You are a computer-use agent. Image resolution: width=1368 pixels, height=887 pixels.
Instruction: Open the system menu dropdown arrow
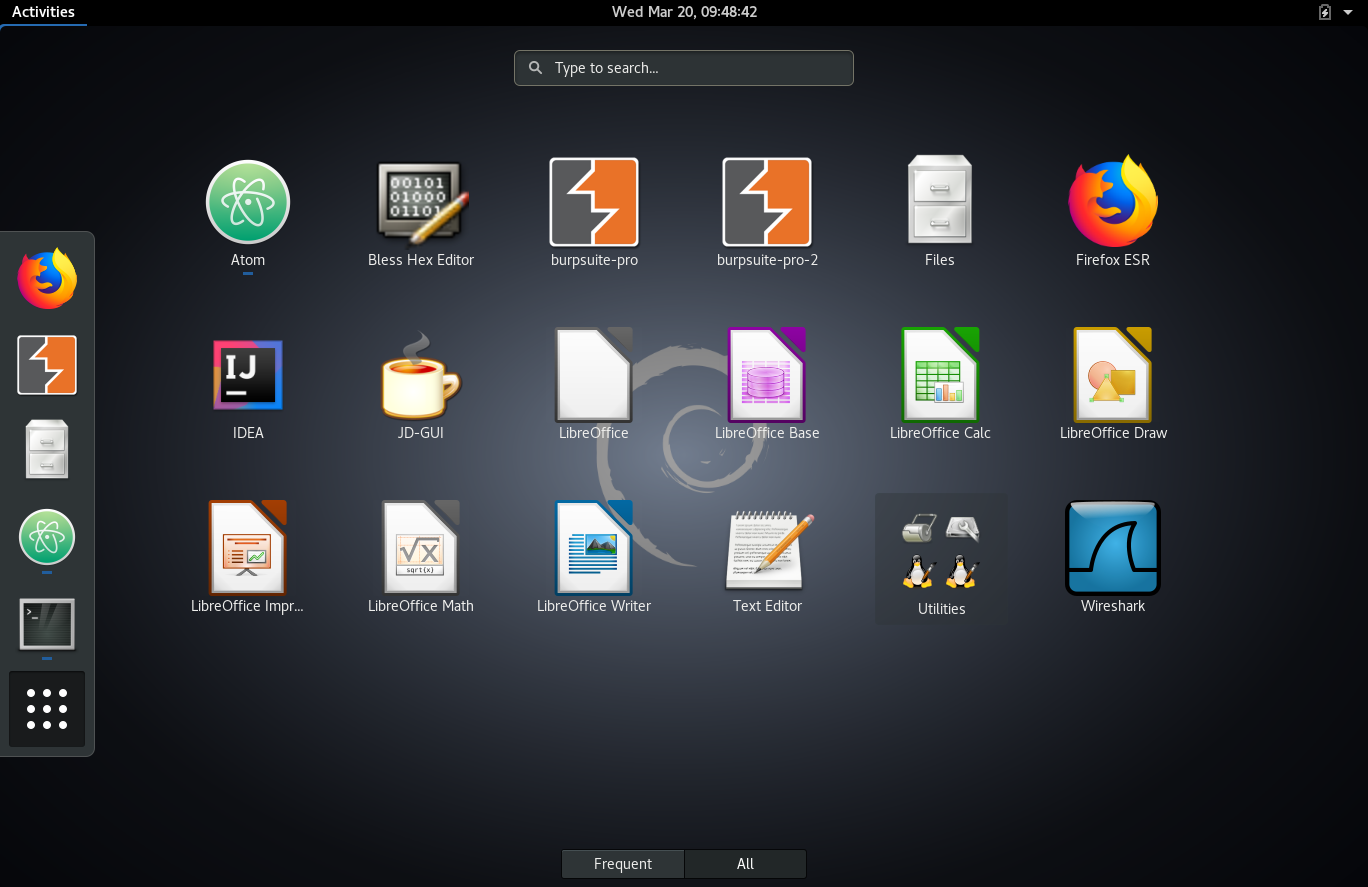point(1348,13)
